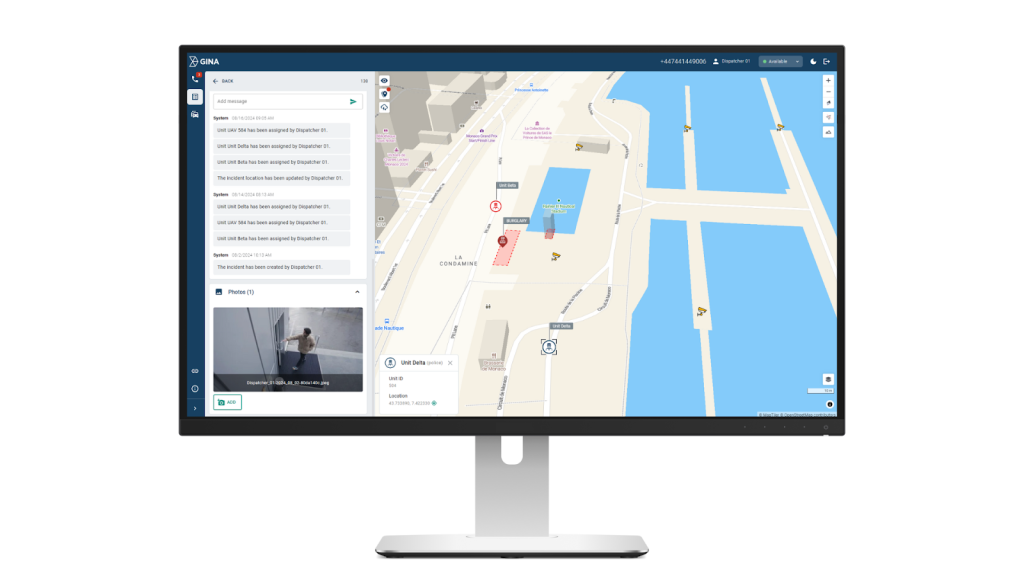1024x576 pixels.
Task: Click the cloud download map icon
Action: (385, 107)
